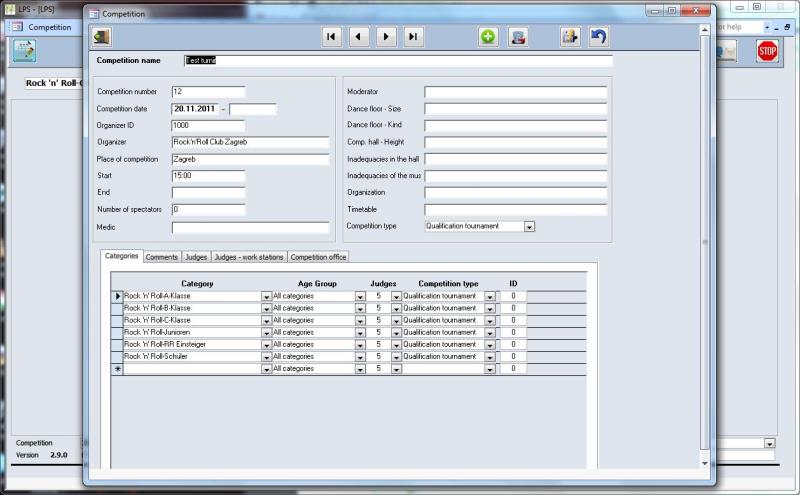Click the Place of competition field
The width and height of the screenshot is (800, 495).
250,159
